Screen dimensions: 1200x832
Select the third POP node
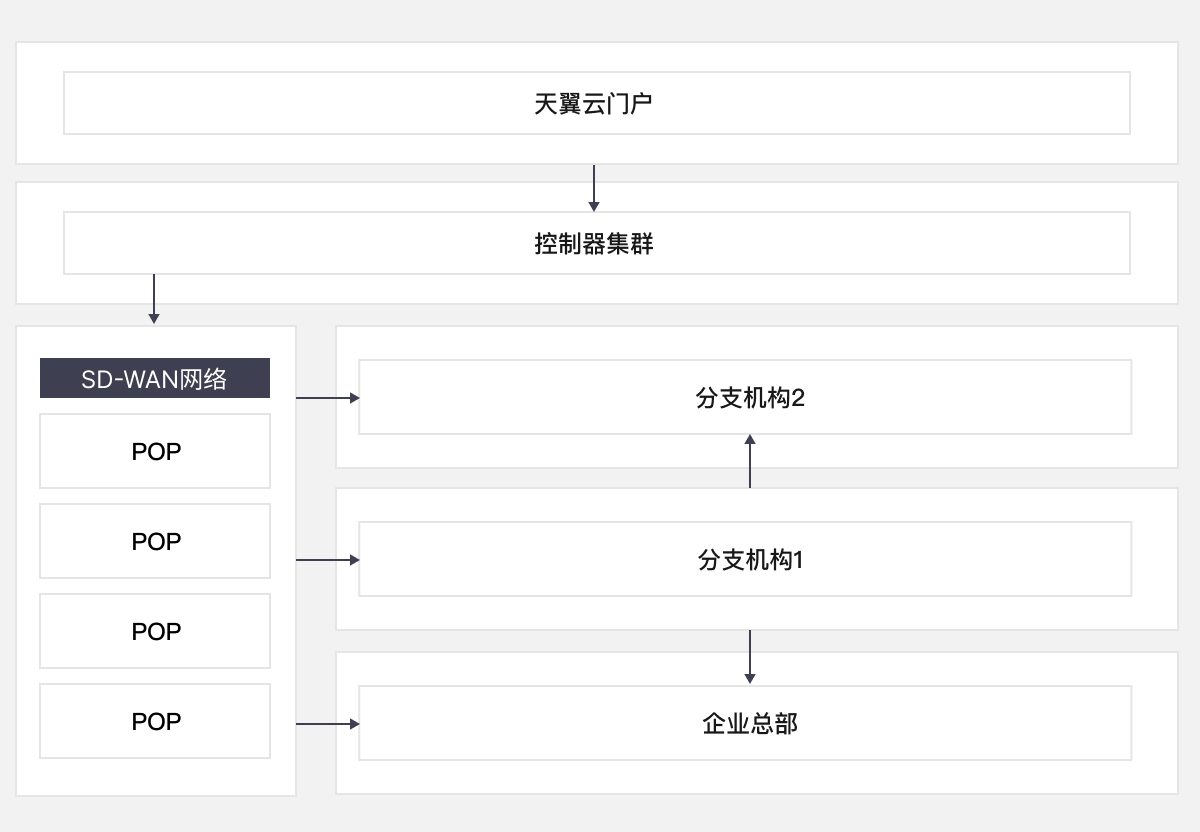[x=154, y=631]
